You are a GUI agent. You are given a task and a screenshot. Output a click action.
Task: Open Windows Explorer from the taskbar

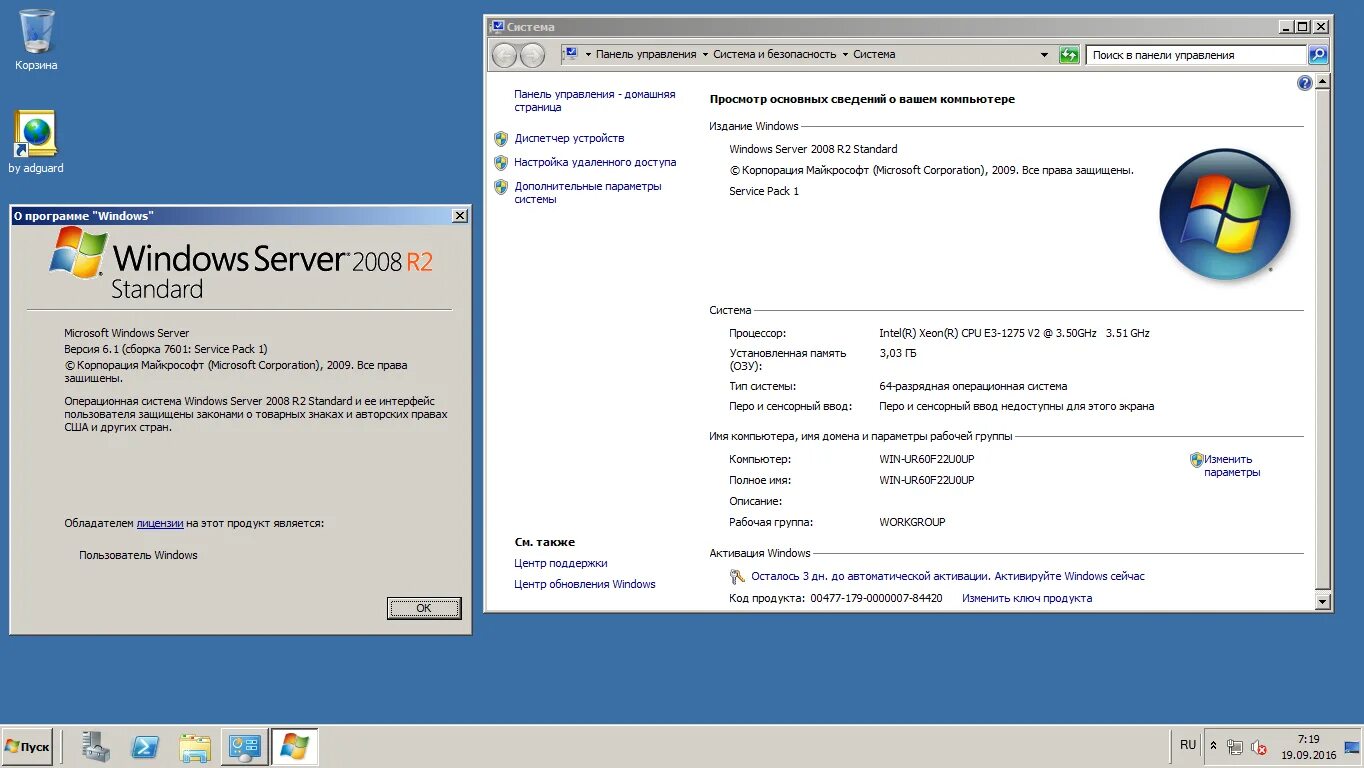click(195, 747)
